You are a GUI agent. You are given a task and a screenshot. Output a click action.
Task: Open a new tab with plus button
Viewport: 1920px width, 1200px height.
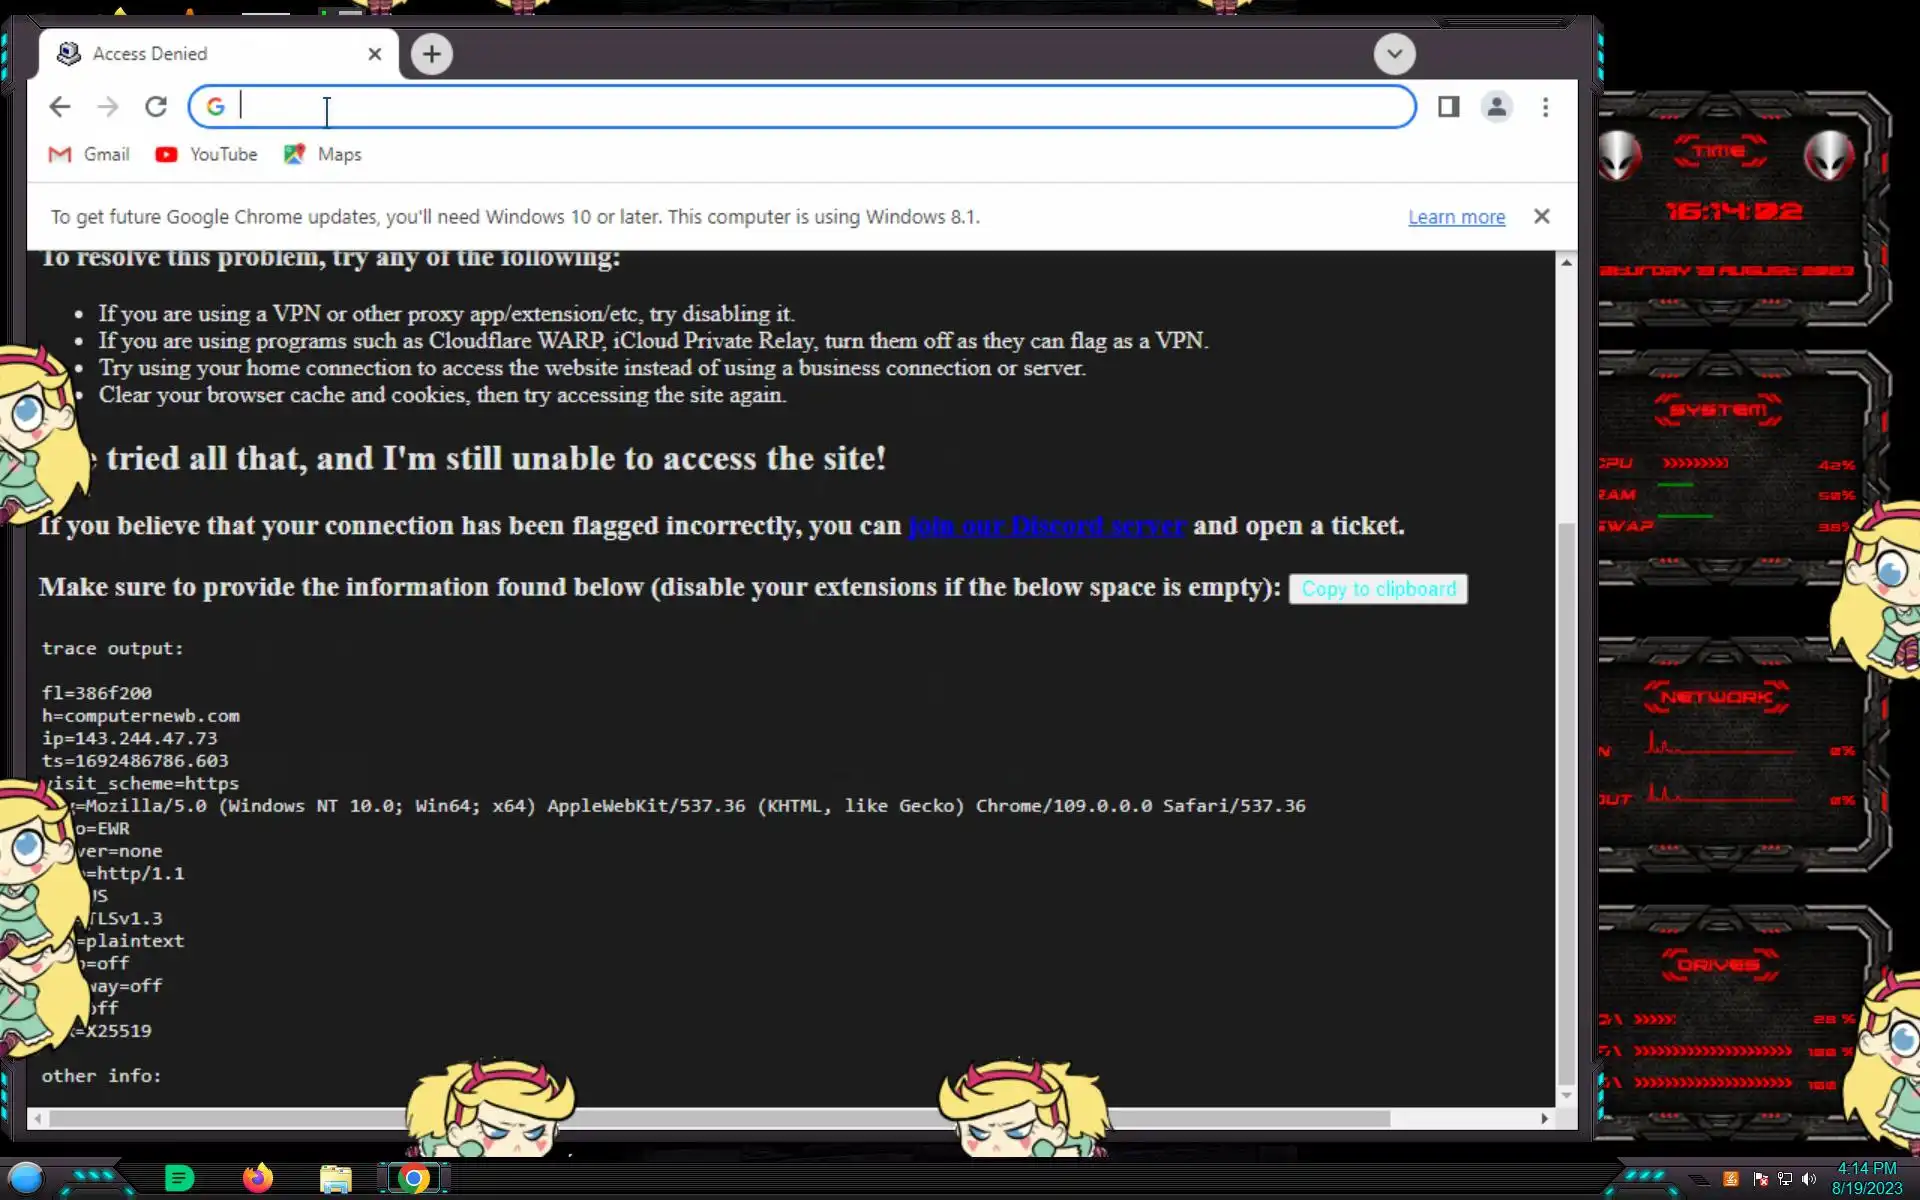[x=432, y=54]
